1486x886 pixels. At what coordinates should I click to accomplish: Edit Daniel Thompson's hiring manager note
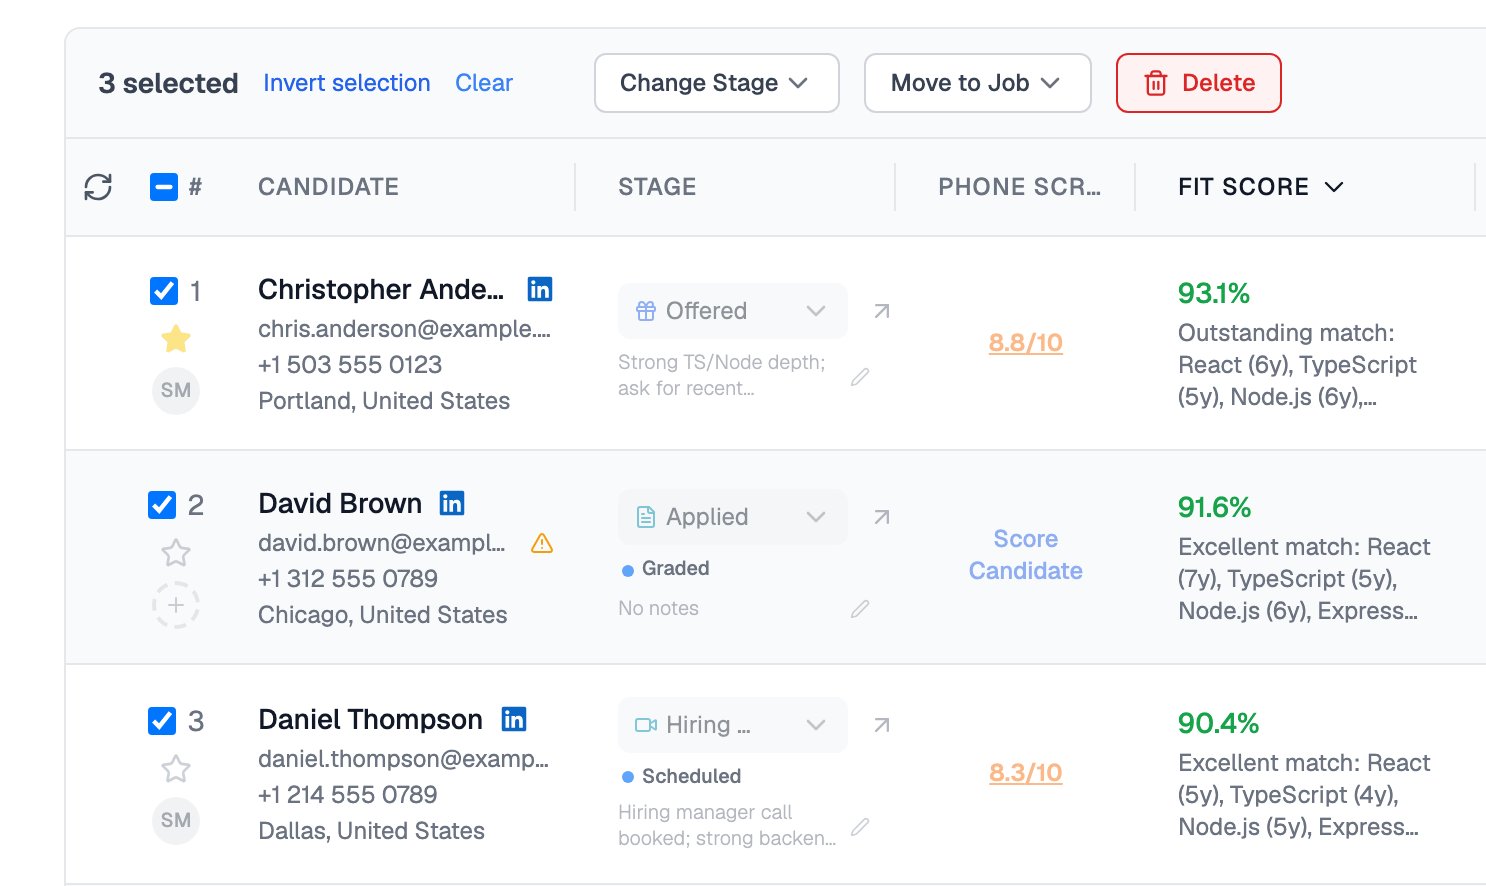[860, 826]
